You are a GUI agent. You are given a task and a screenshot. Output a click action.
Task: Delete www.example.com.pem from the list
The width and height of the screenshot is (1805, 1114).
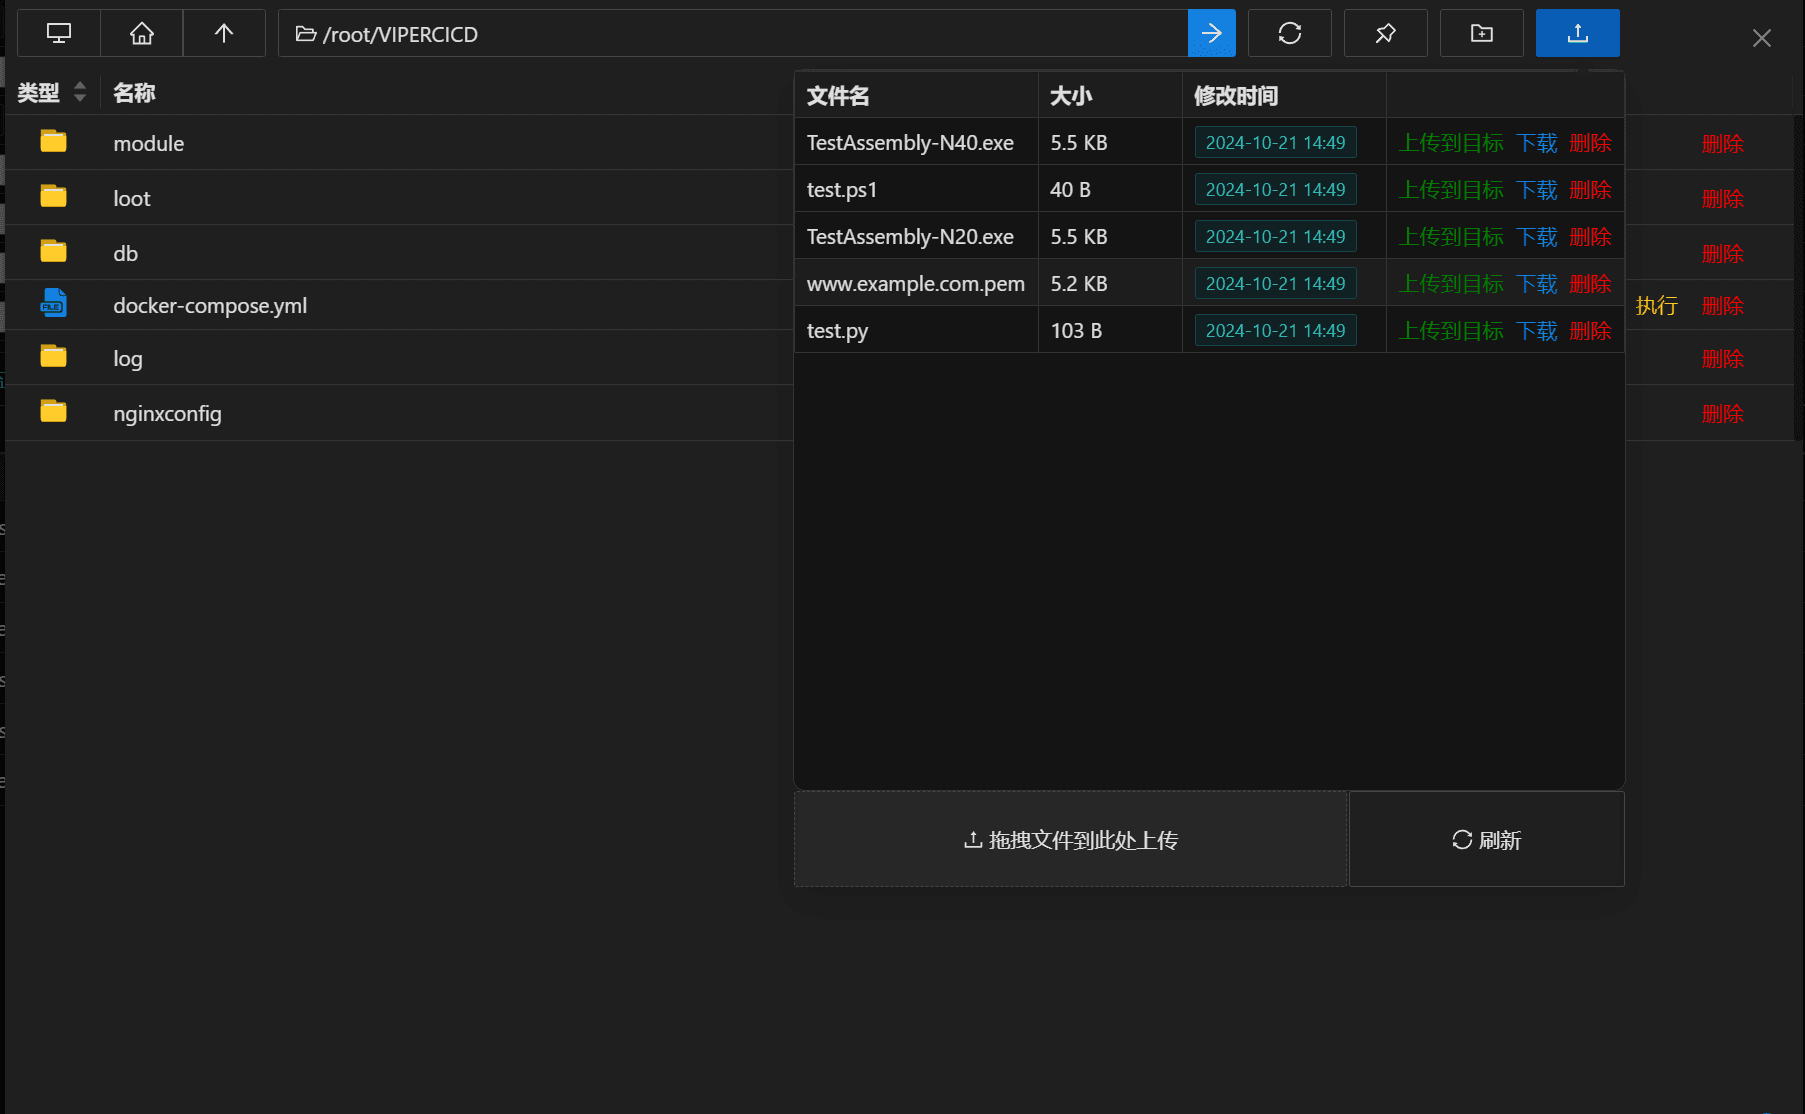pyautogui.click(x=1590, y=284)
